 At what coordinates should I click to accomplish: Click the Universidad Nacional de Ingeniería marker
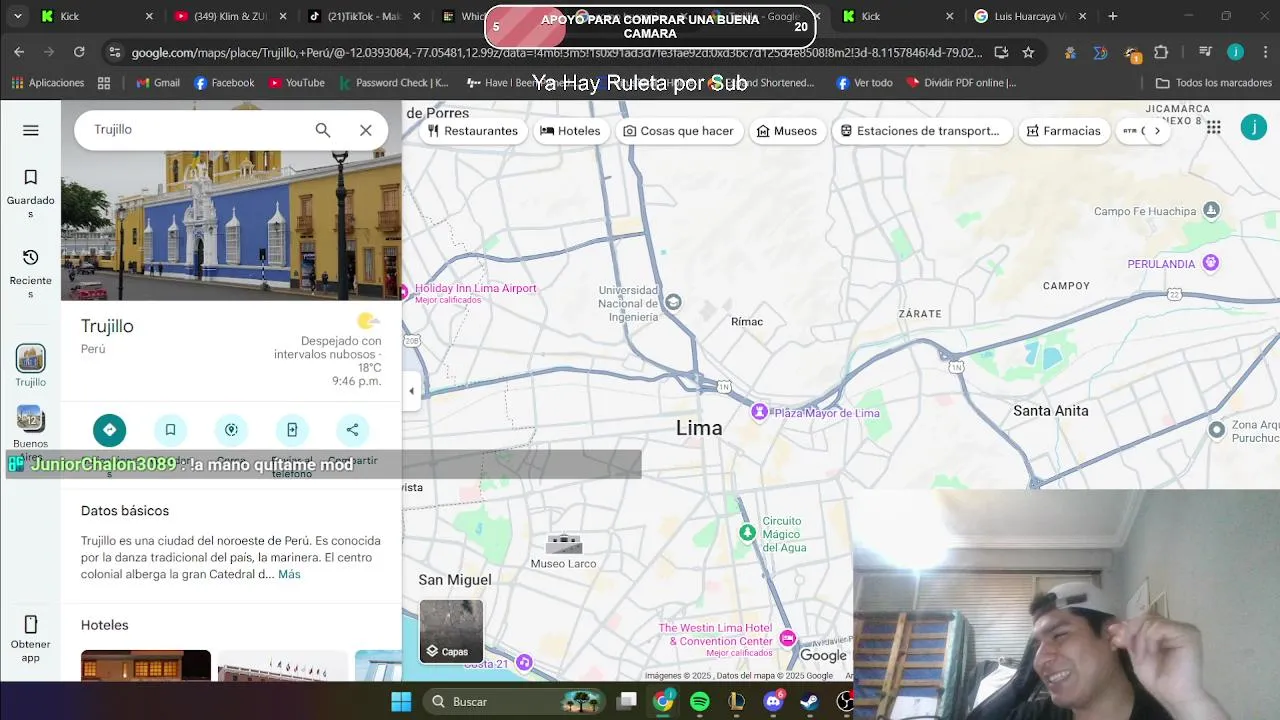pyautogui.click(x=674, y=302)
